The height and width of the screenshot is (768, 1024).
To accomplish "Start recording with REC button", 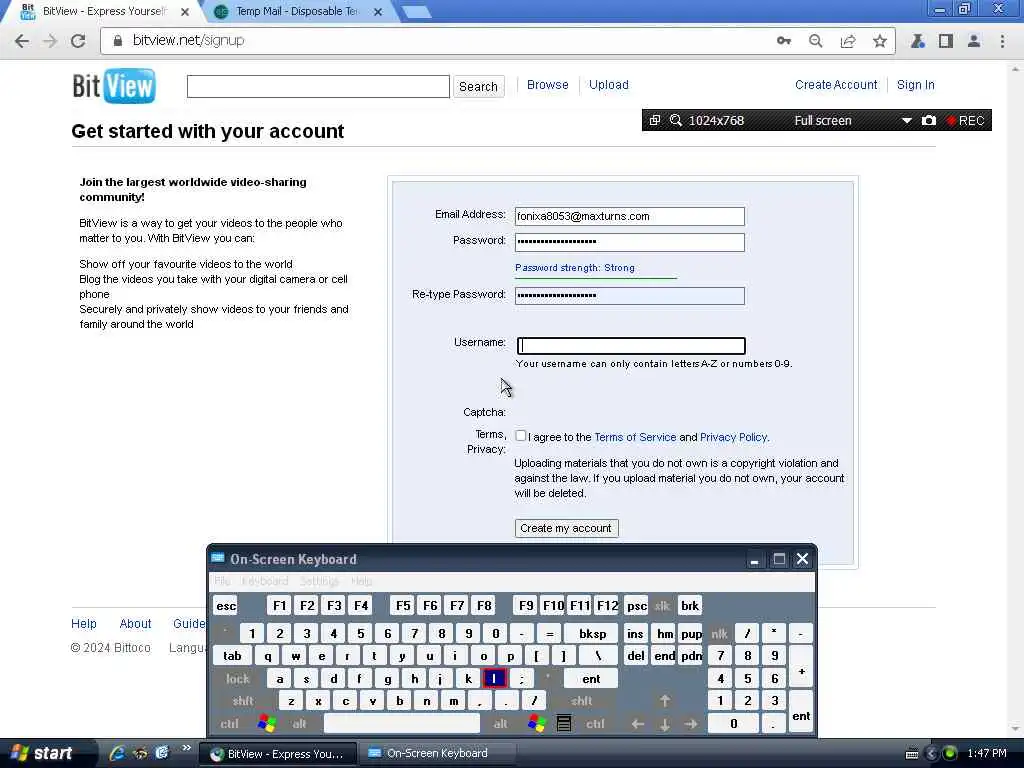I will pos(965,120).
